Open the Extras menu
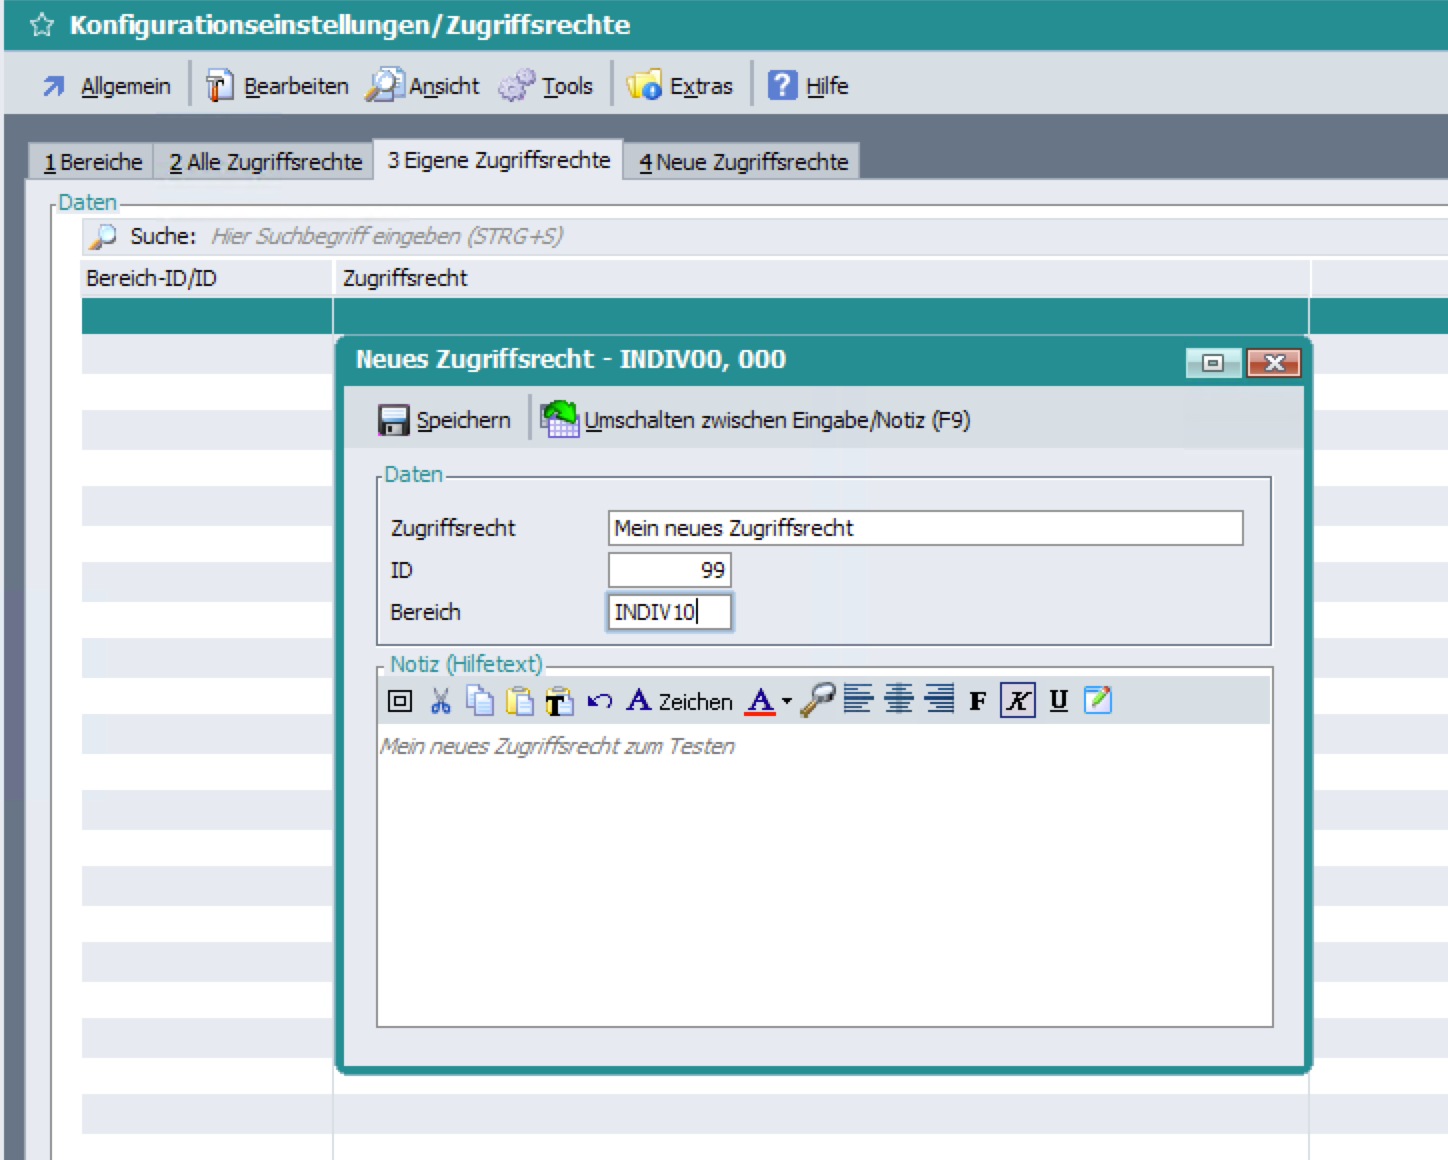Viewport: 1448px width, 1160px height. pyautogui.click(x=680, y=86)
